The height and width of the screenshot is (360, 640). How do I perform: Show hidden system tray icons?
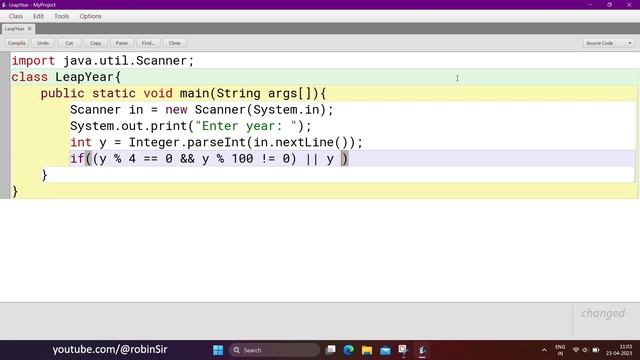click(544, 350)
